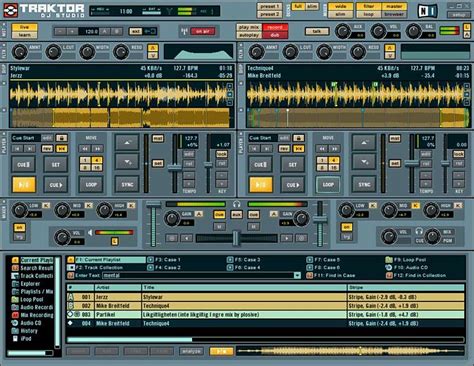
Task: Toggle deck A key lock button
Action: pos(221,154)
